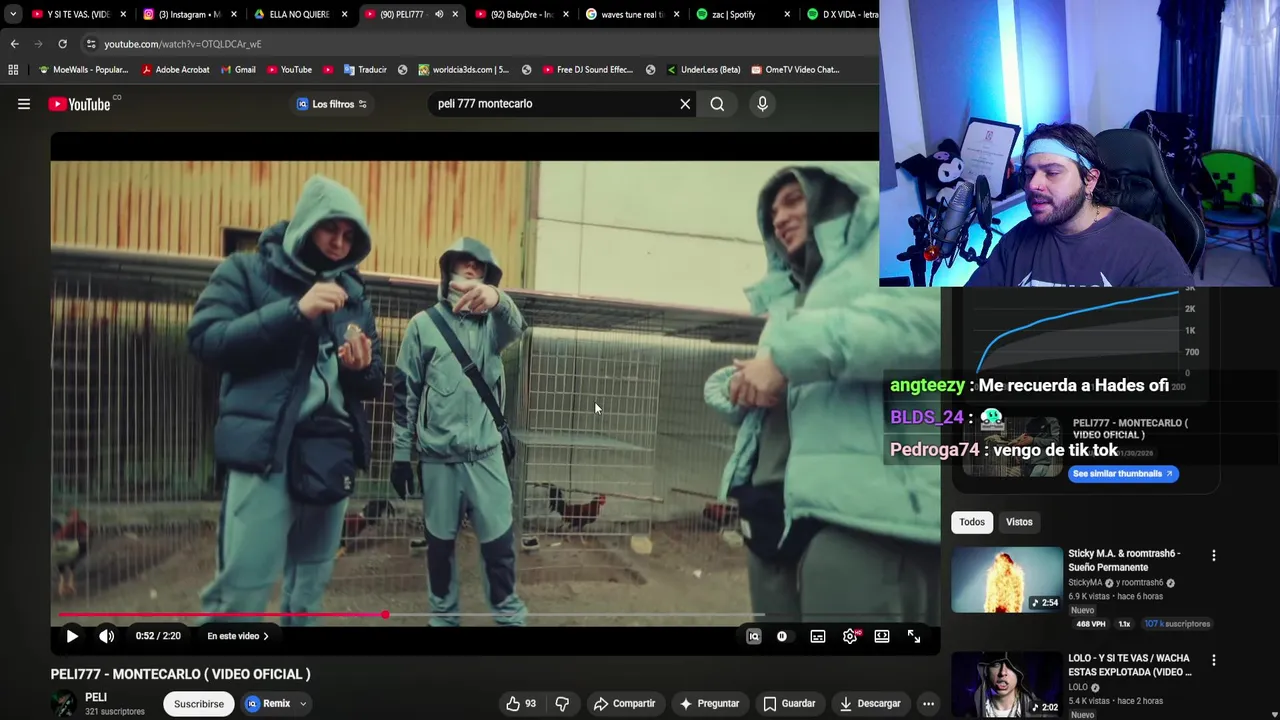
Task: Open options menu for Sueño Permanente video
Action: pos(1214,556)
